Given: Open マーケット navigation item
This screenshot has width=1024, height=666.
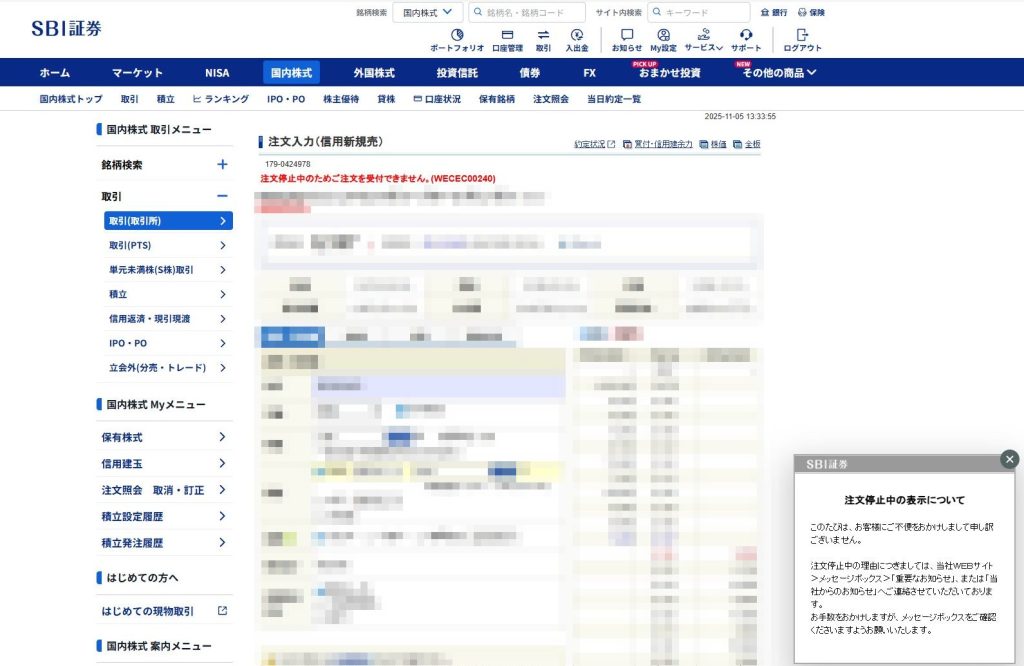Looking at the screenshot, I should click(x=137, y=73).
